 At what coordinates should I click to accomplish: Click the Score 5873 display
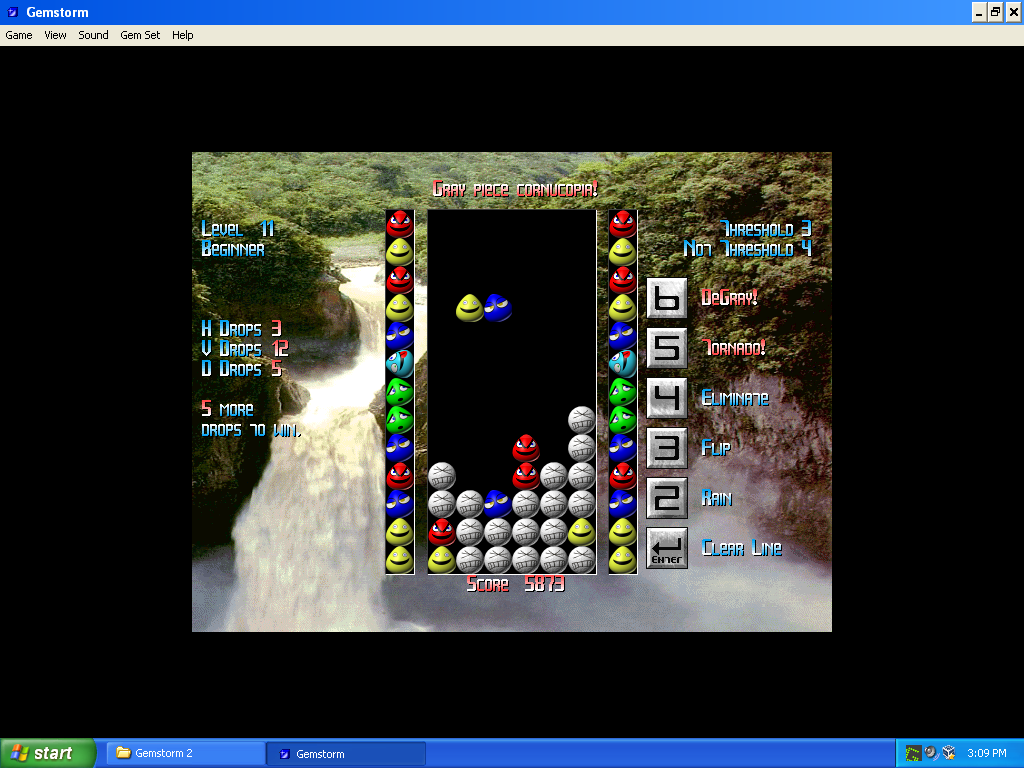pos(515,585)
